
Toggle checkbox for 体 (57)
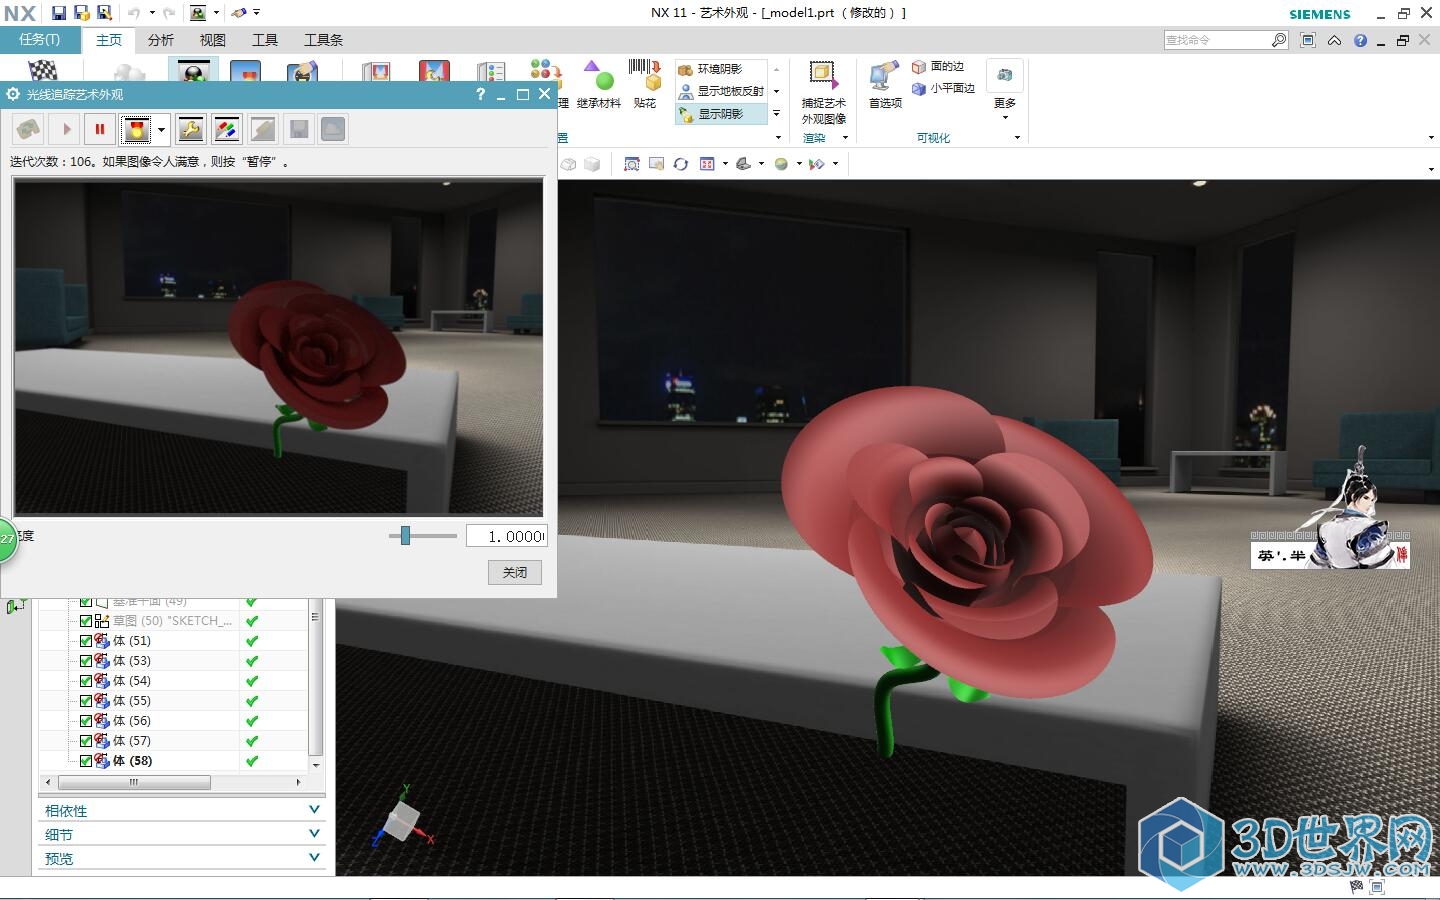pos(86,741)
